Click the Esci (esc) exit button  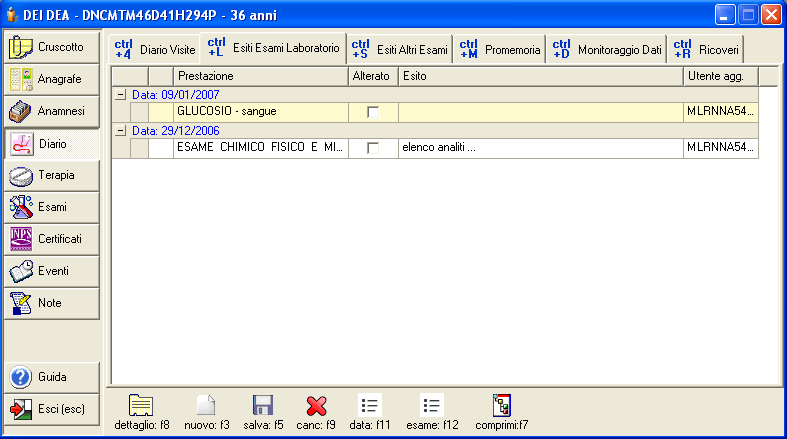pyautogui.click(x=53, y=409)
